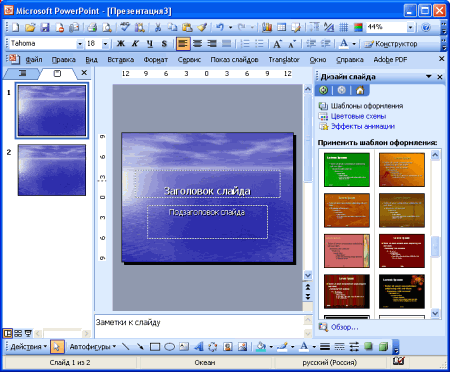Open the 44% zoom dropdown
The image size is (450, 372).
click(x=410, y=27)
